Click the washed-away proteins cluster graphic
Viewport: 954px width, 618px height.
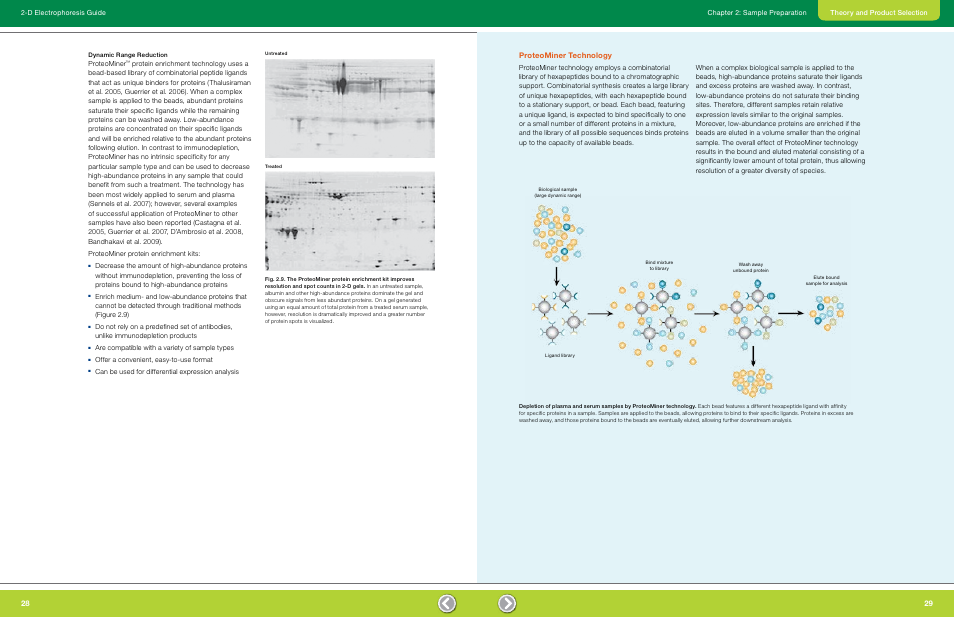753,381
